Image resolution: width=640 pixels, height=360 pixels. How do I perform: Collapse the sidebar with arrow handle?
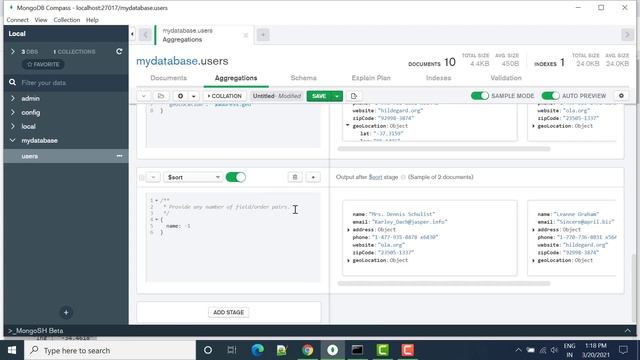pyautogui.click(x=132, y=34)
